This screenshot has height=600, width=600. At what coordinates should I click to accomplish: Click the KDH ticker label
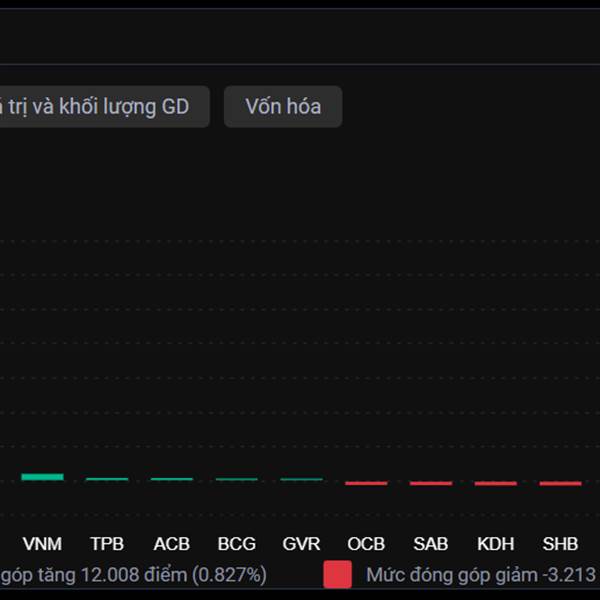pos(496,544)
